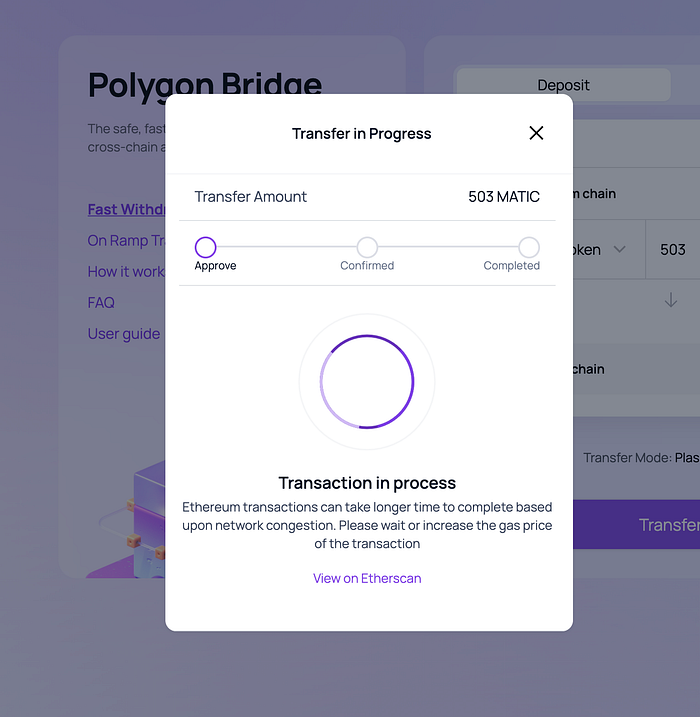Click the amount field showing 503
Viewport: 700px width, 717px height.
coord(673,250)
